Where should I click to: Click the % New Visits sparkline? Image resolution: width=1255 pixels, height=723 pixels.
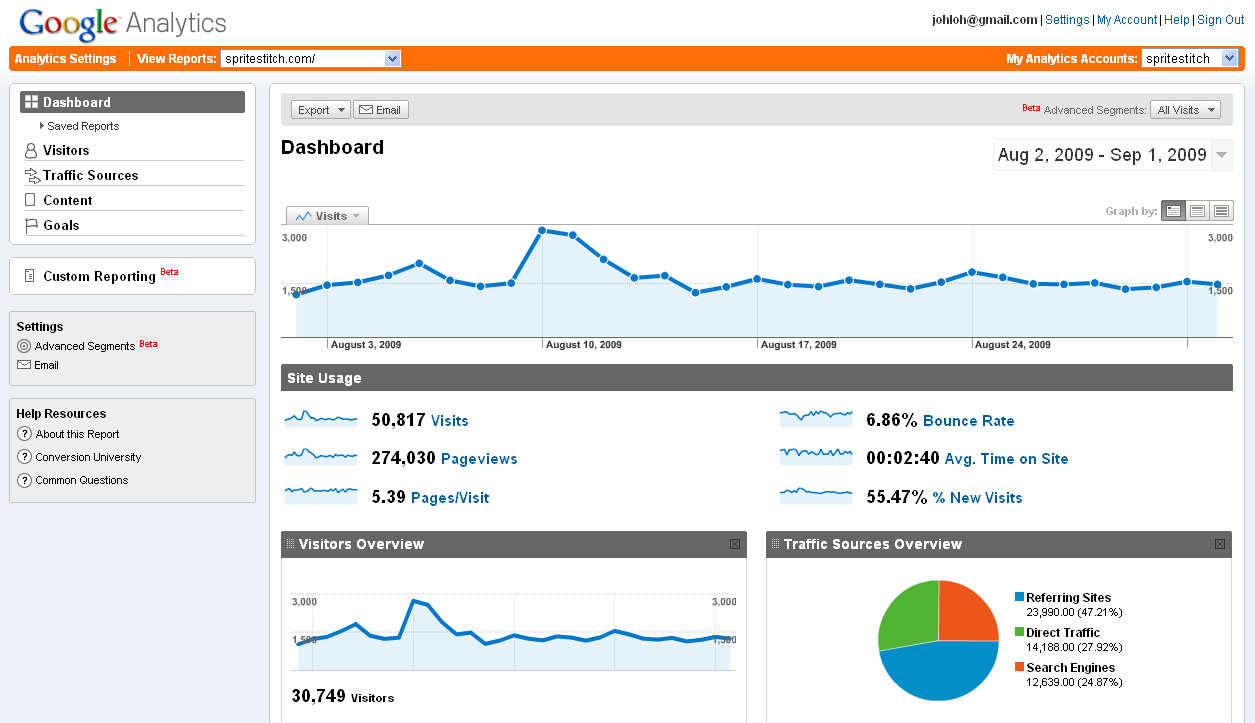[x=816, y=494]
